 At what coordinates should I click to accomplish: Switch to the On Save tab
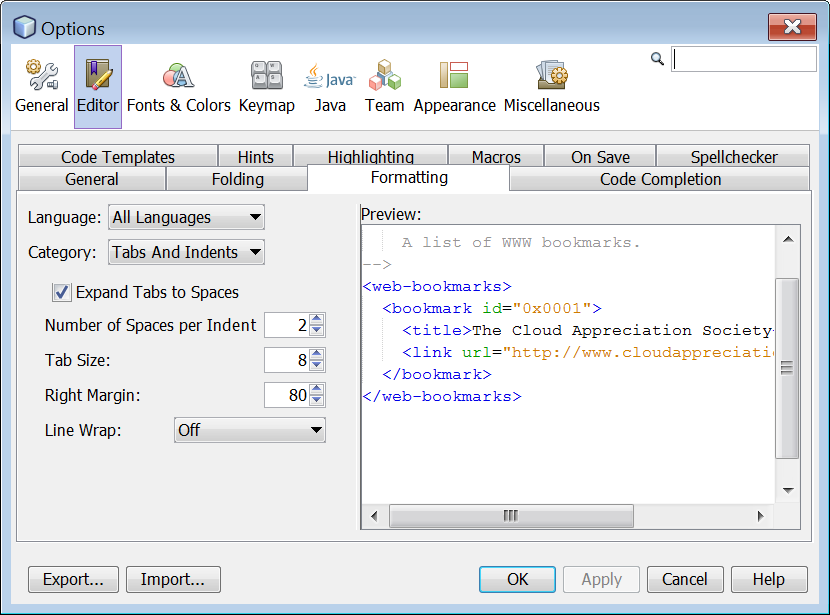point(600,156)
